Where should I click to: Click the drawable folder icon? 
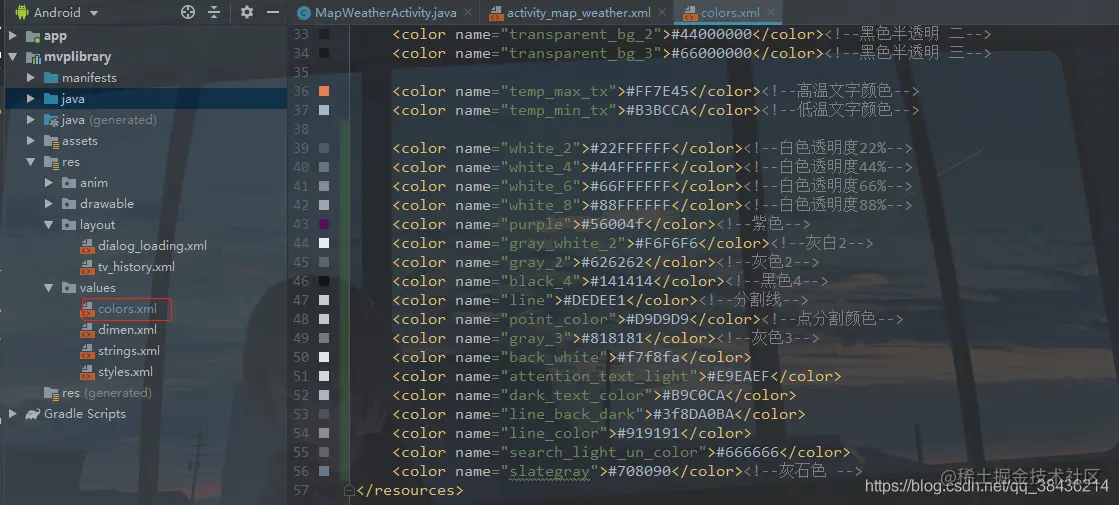pyautogui.click(x=69, y=203)
